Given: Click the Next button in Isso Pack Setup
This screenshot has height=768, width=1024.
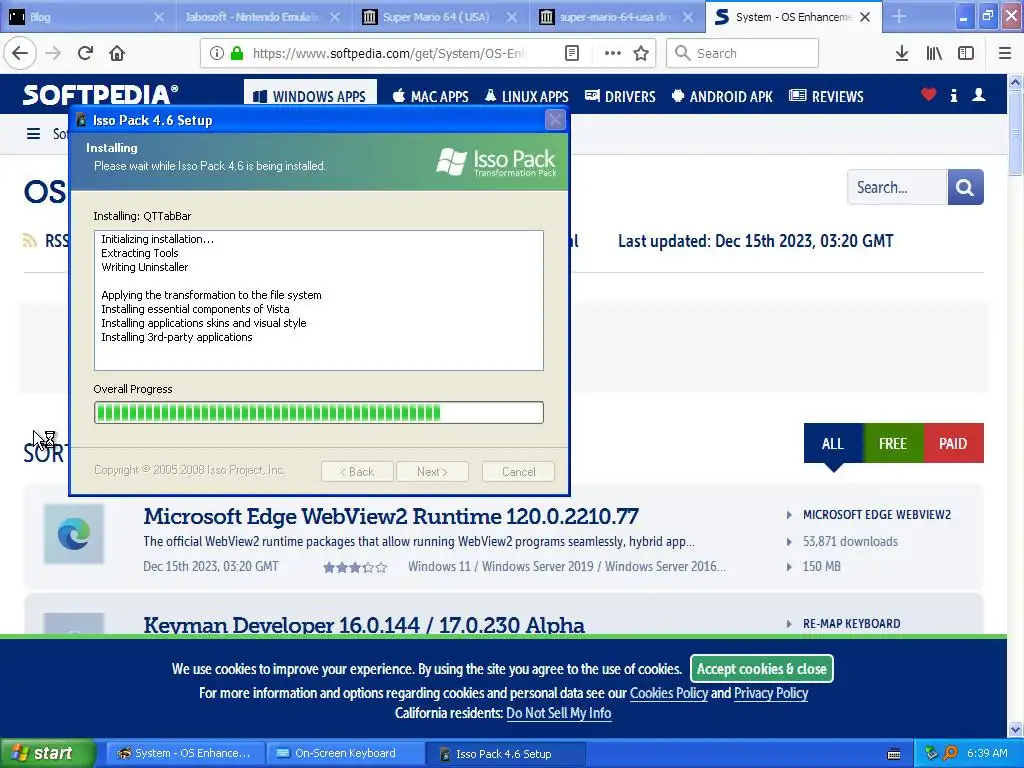Looking at the screenshot, I should click(432, 472).
